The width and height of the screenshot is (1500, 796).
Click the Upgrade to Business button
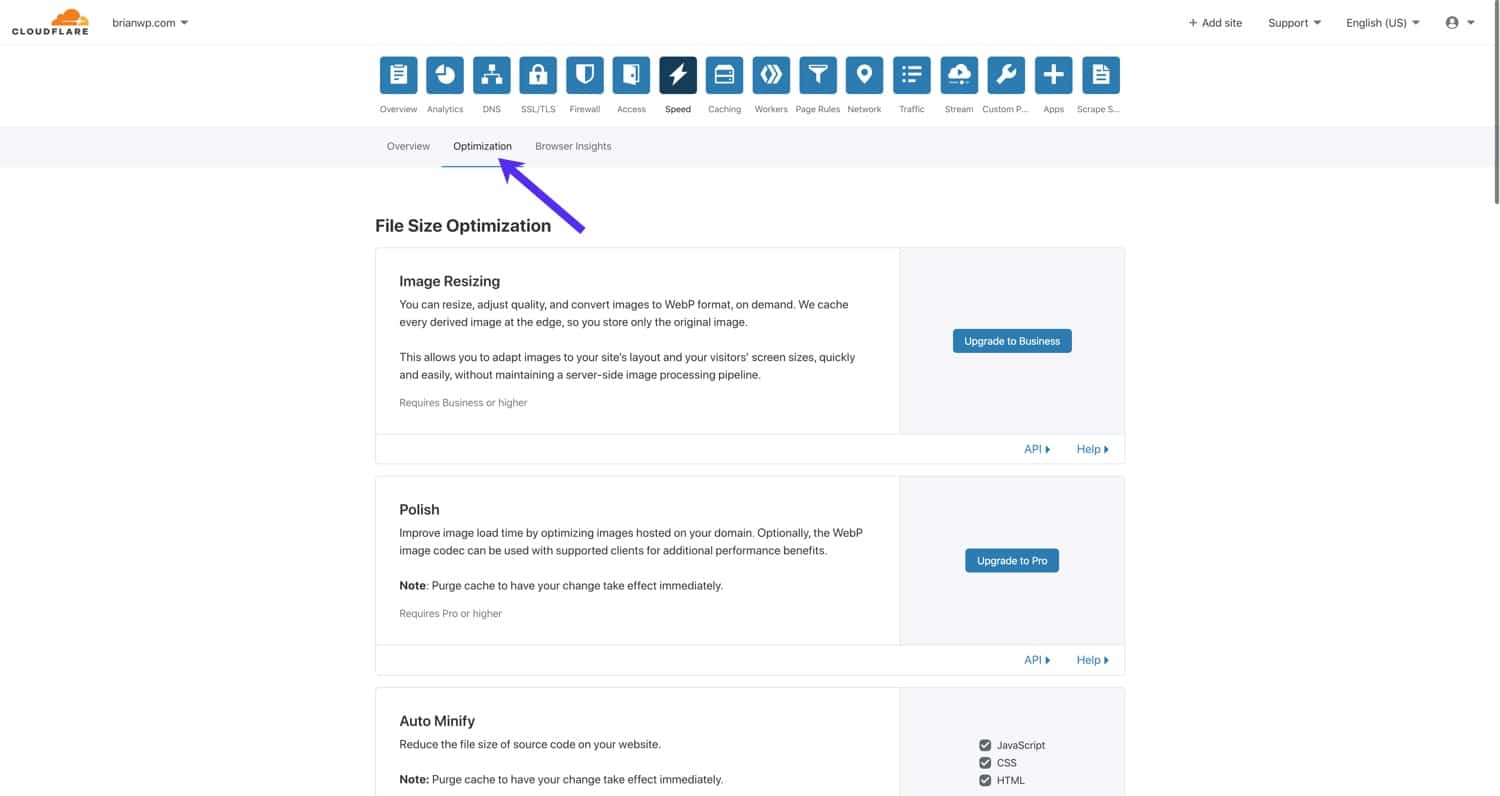pos(1012,341)
